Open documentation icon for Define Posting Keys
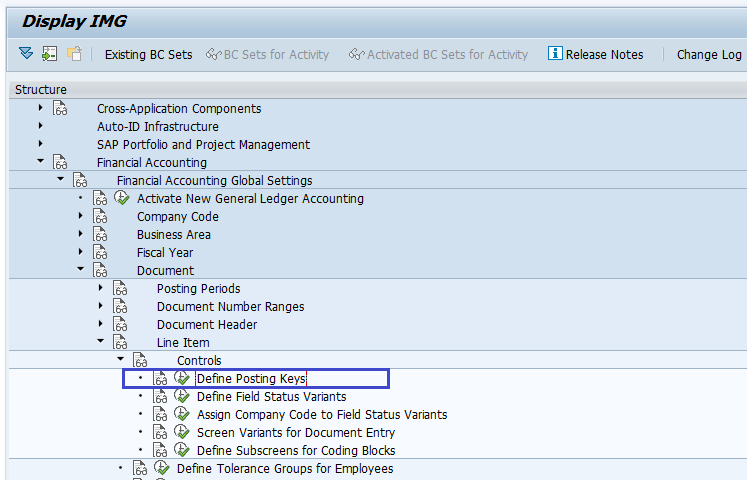The image size is (747, 480). (x=160, y=379)
